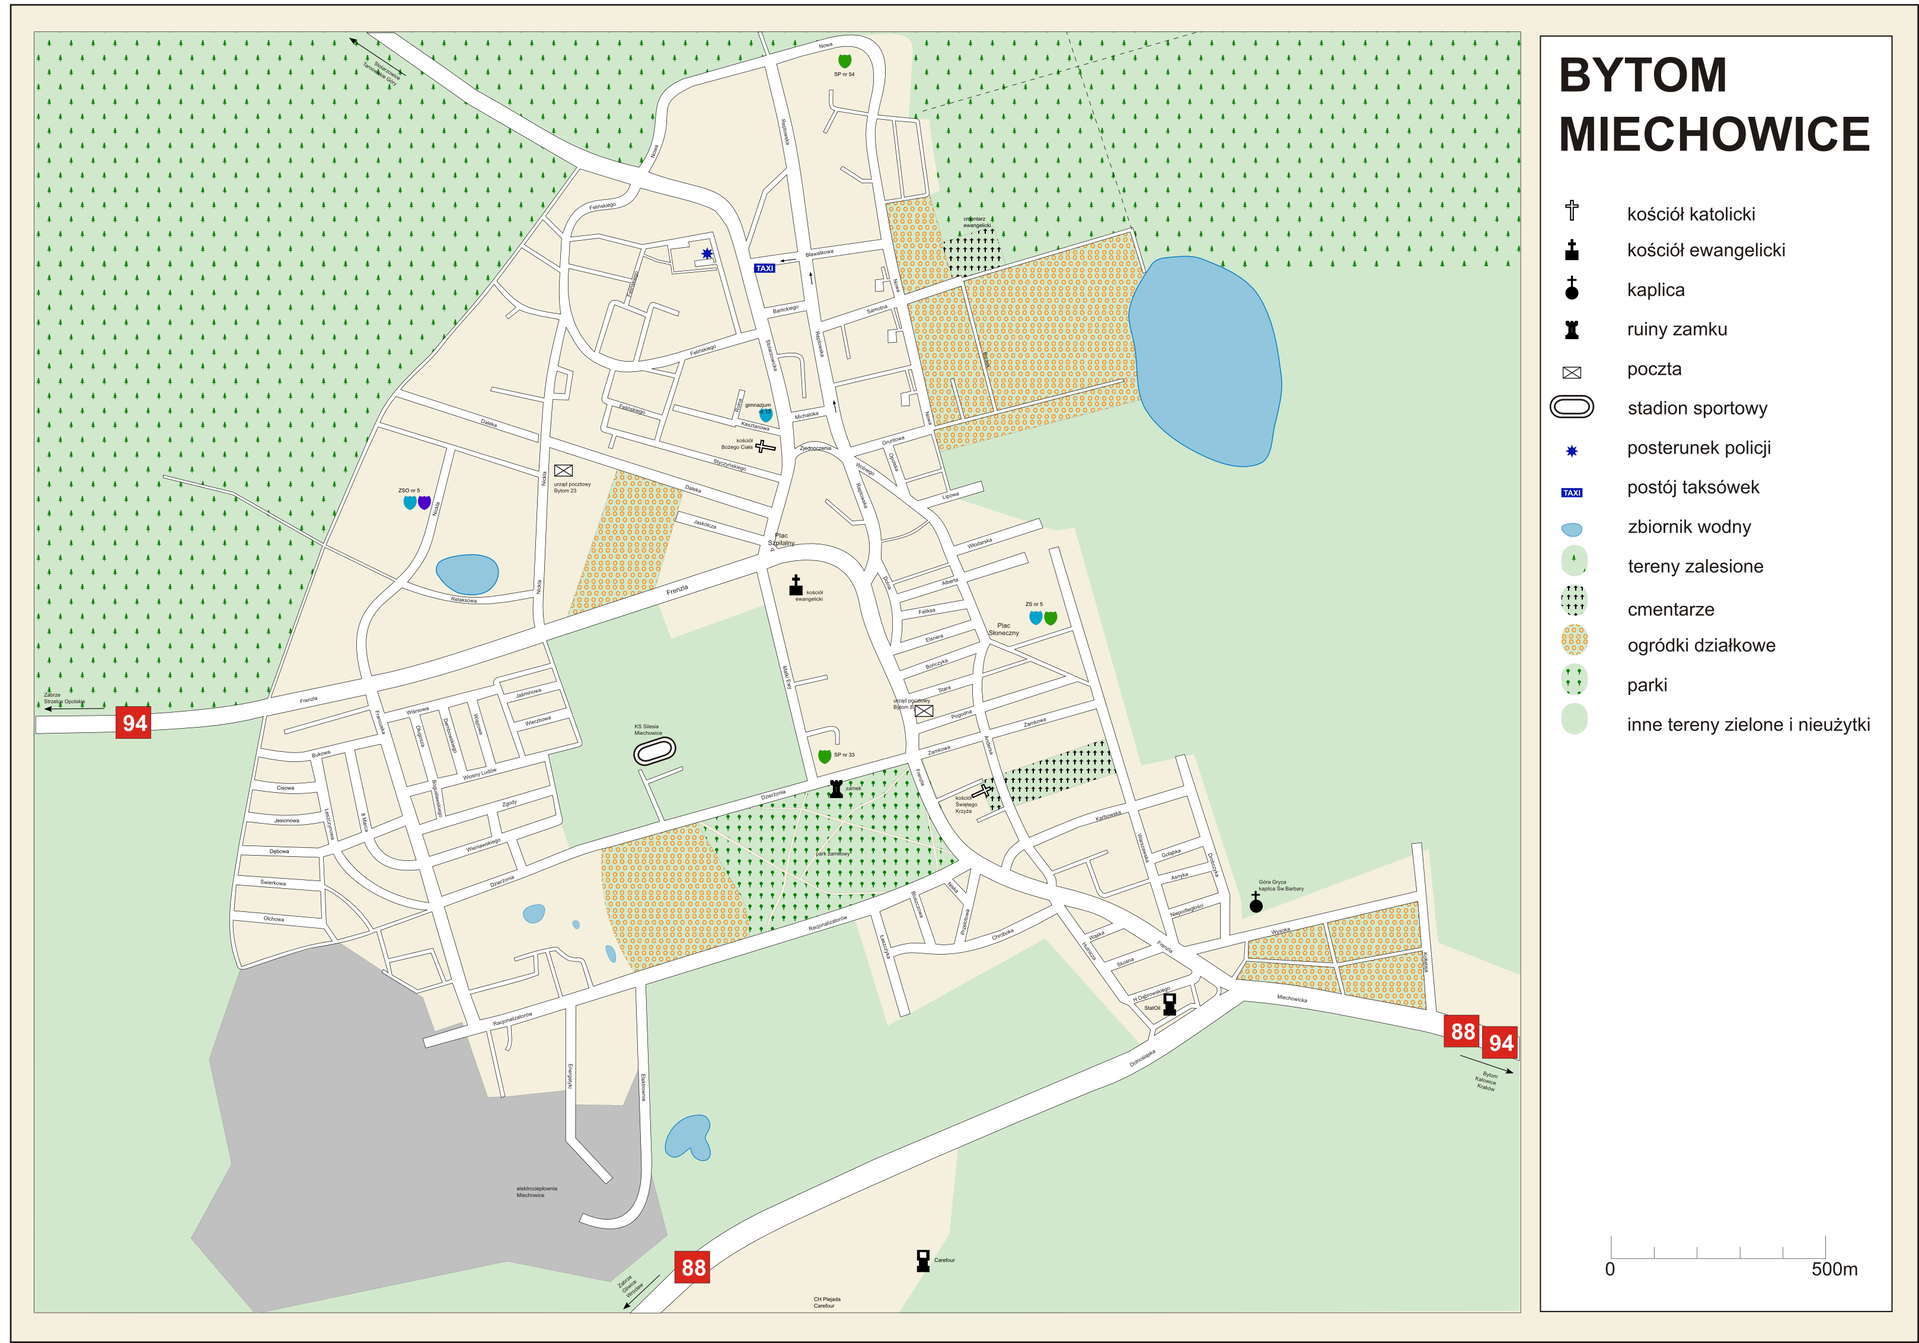Select the evangelical church symbol on the map
The height and width of the screenshot is (1343, 1919).
795,586
